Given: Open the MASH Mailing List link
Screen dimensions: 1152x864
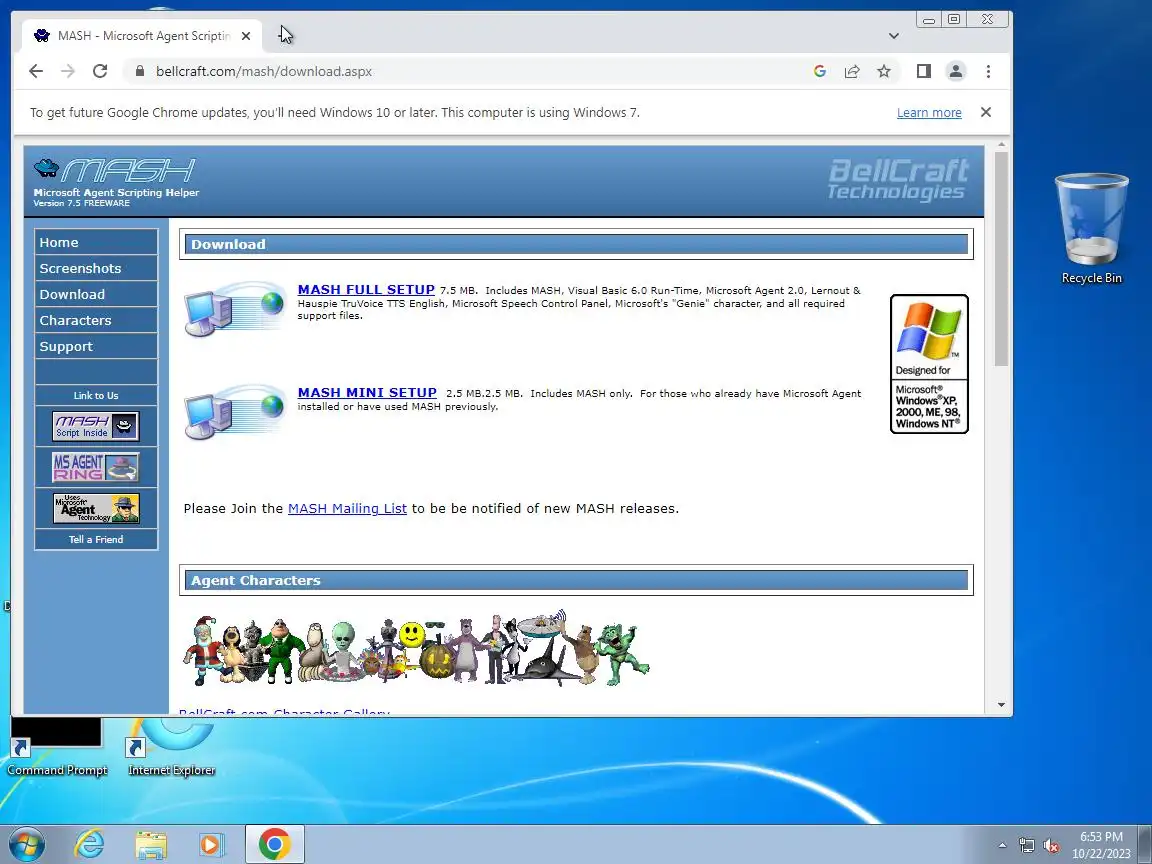Looking at the screenshot, I should (x=347, y=508).
